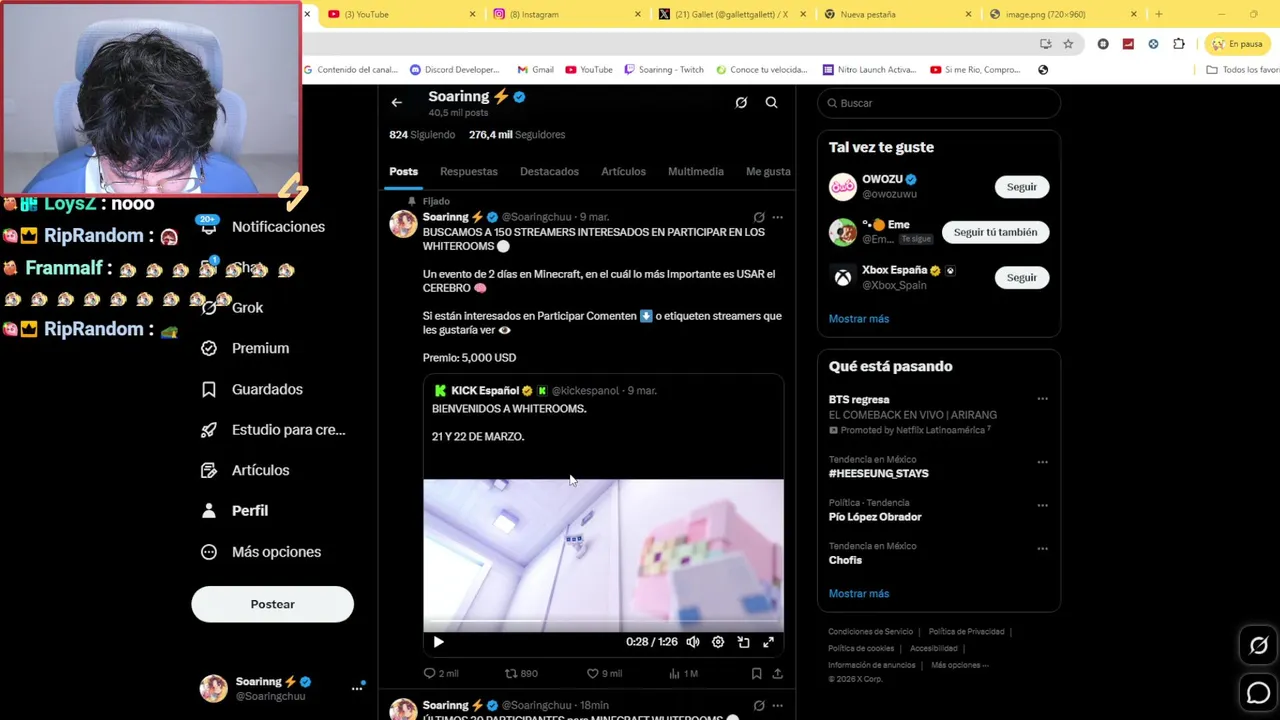Image resolution: width=1280 pixels, height=720 pixels.
Task: Open the Gmail bookmark
Action: [535, 70]
